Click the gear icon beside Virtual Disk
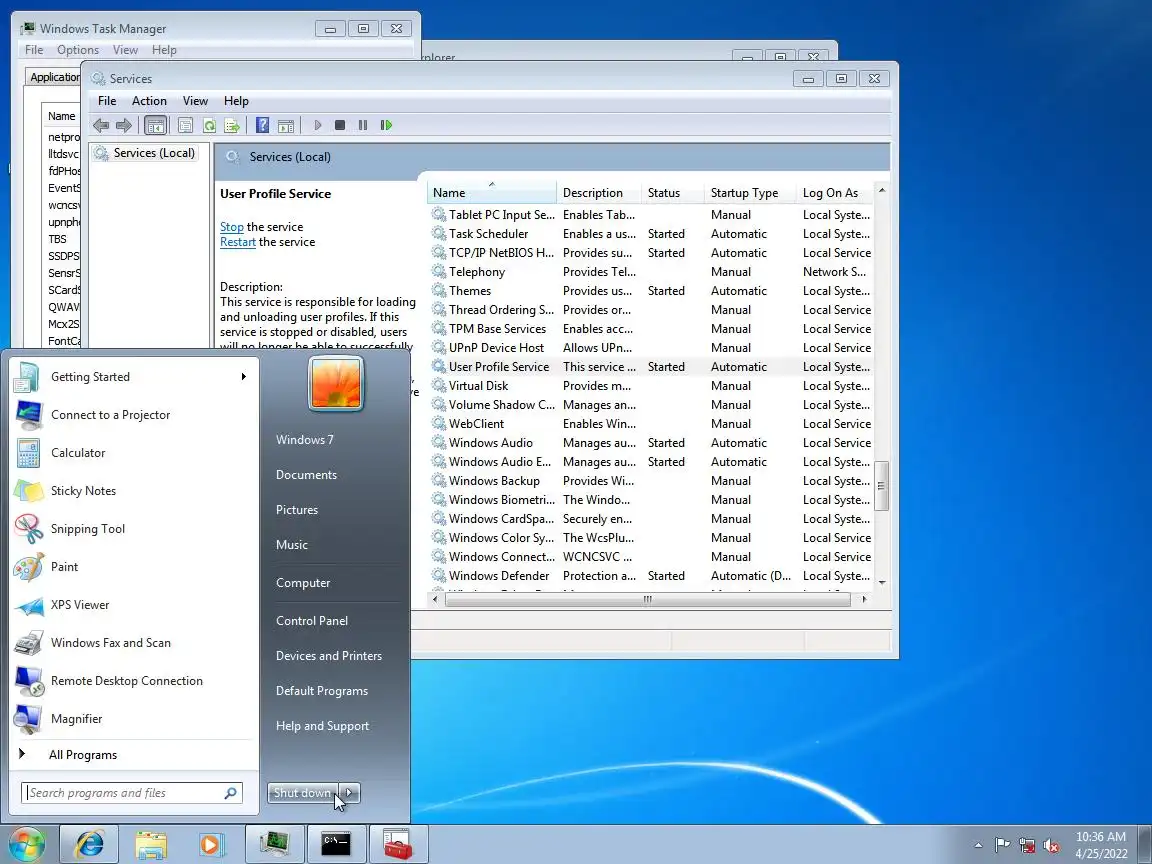Screen dimensions: 1152x864 tap(439, 386)
